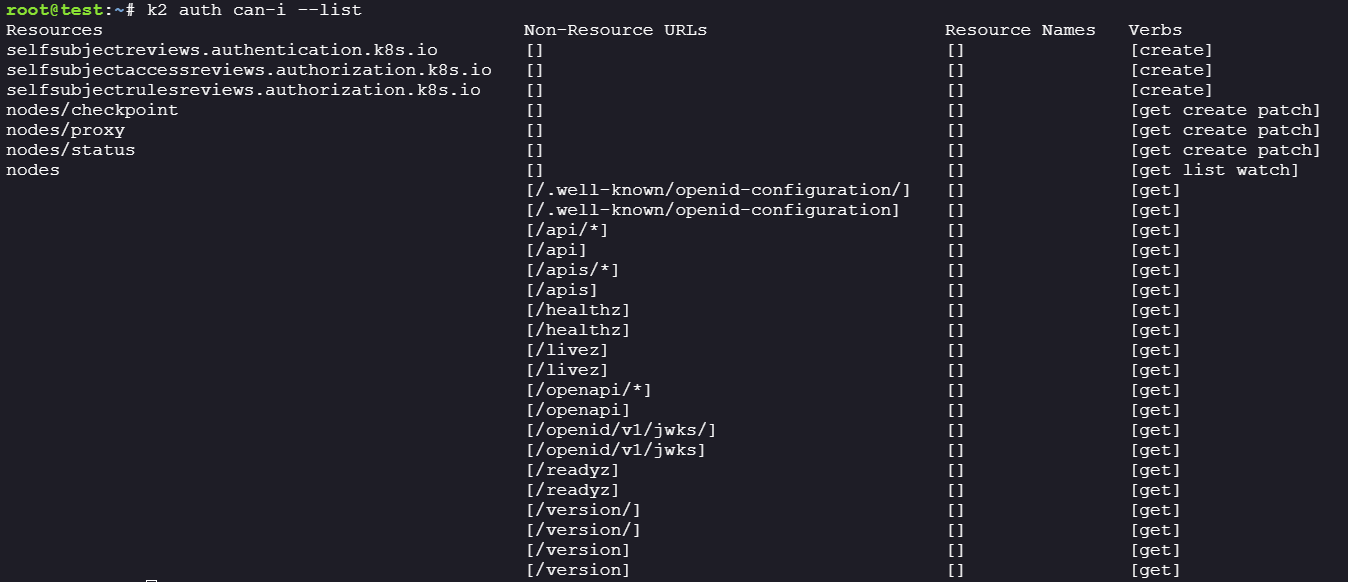Screen dimensions: 1348x582
Task: Click the Resources column header
Action: pyautogui.click(x=54, y=30)
